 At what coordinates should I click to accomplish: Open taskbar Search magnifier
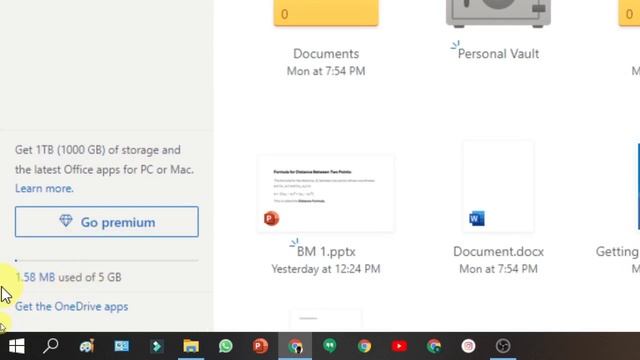51,346
